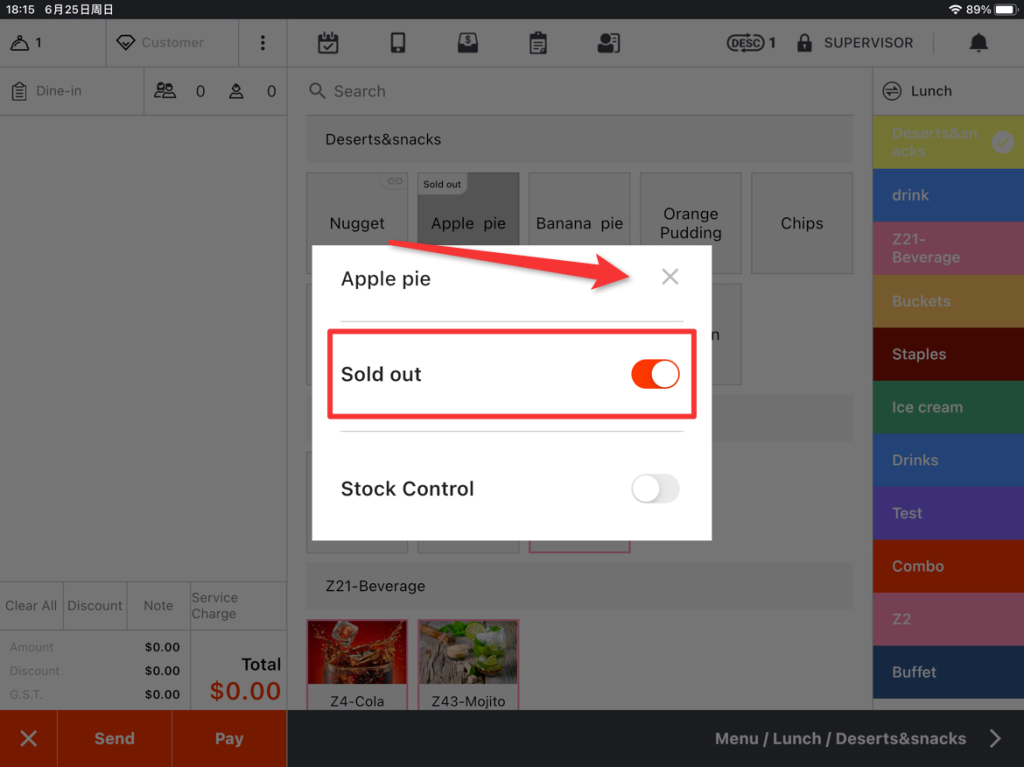The image size is (1024, 767).
Task: Expand the menu breadcrumb chevron arrow
Action: [x=995, y=739]
